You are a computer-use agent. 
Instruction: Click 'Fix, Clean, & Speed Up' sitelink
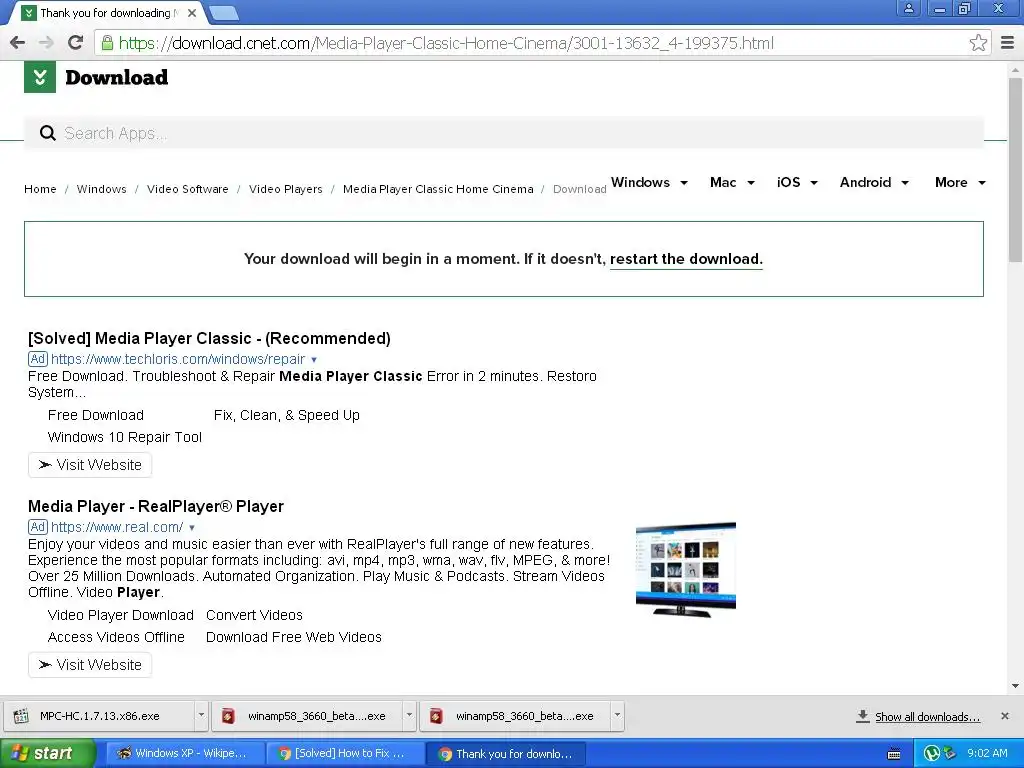pos(287,415)
